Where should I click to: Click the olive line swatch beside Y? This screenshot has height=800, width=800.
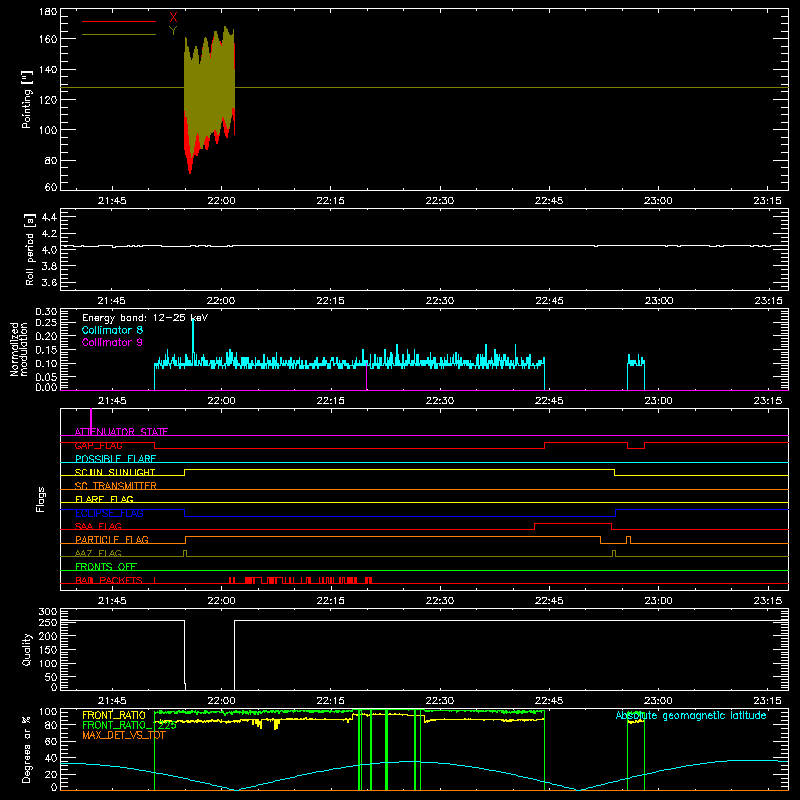click(118, 34)
